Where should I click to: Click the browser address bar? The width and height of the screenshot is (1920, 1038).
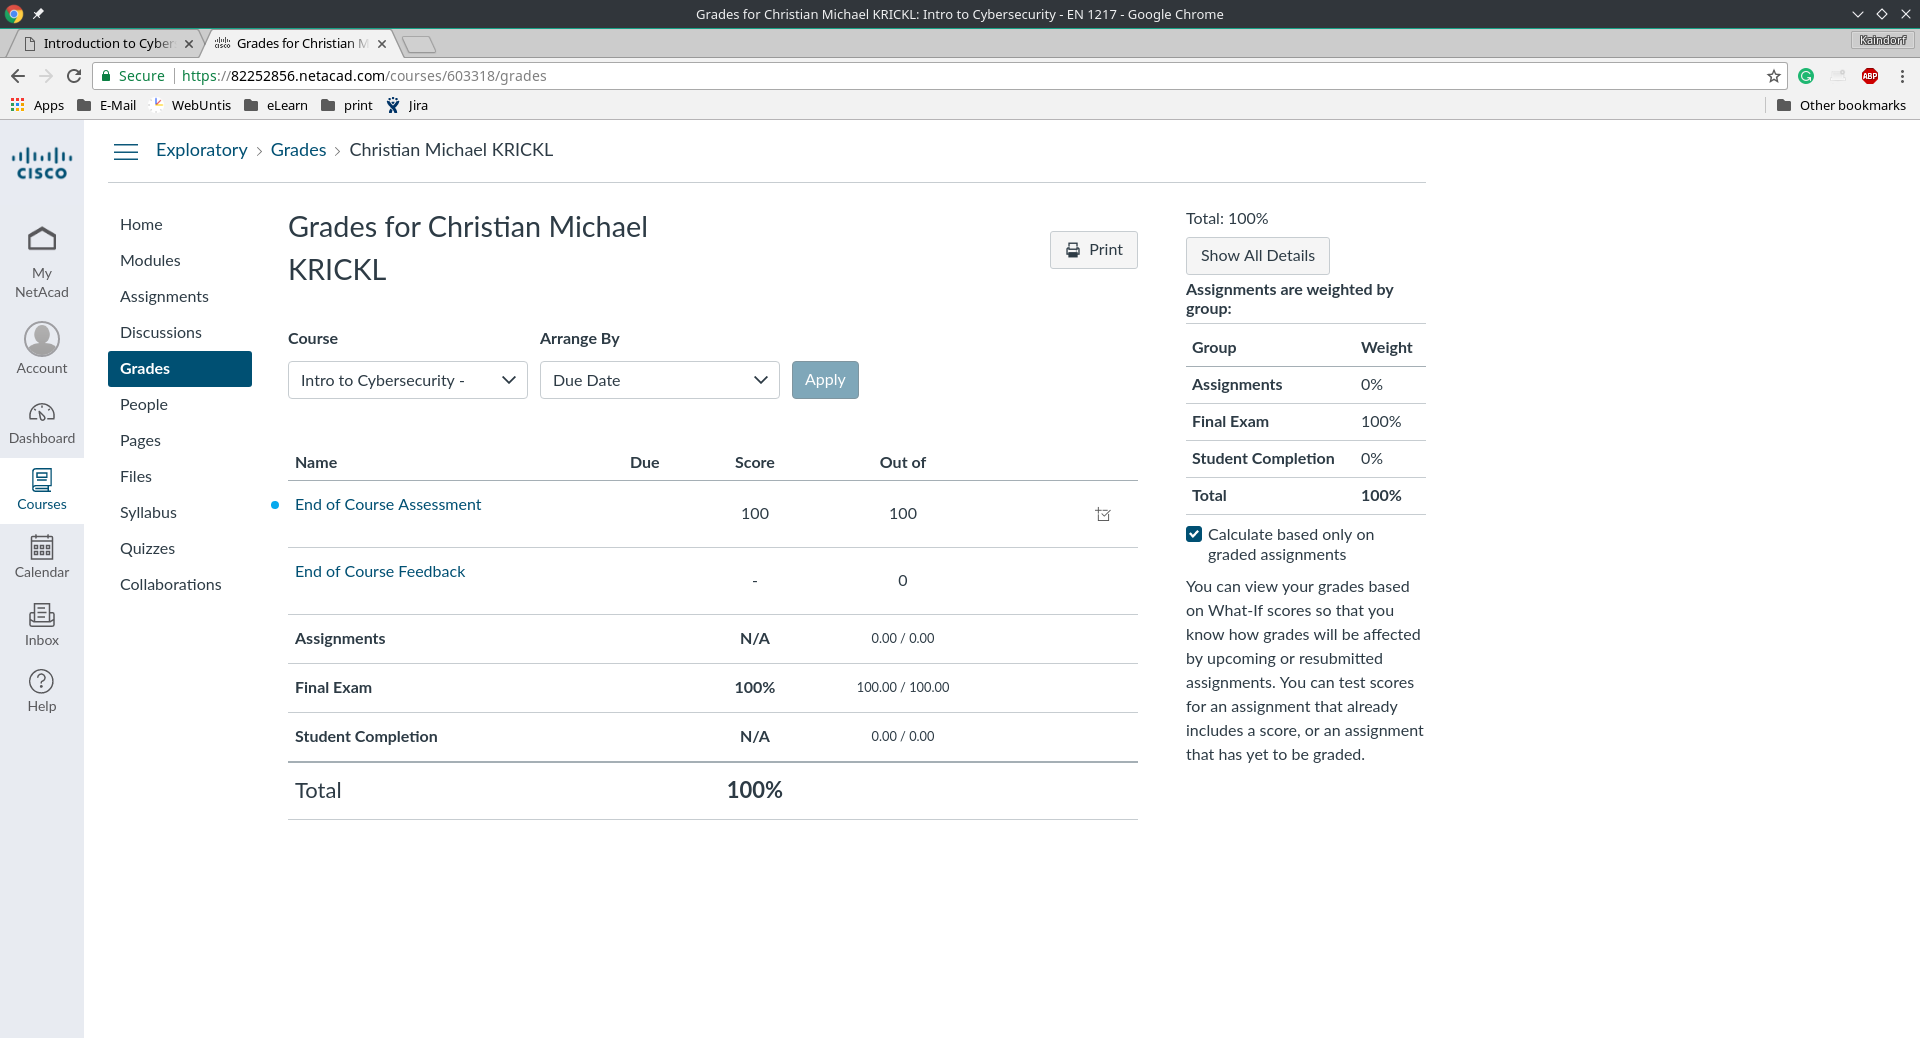click(900, 76)
